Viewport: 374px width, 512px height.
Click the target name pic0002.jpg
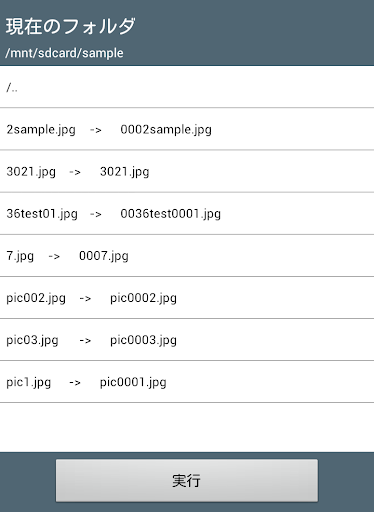click(x=143, y=298)
